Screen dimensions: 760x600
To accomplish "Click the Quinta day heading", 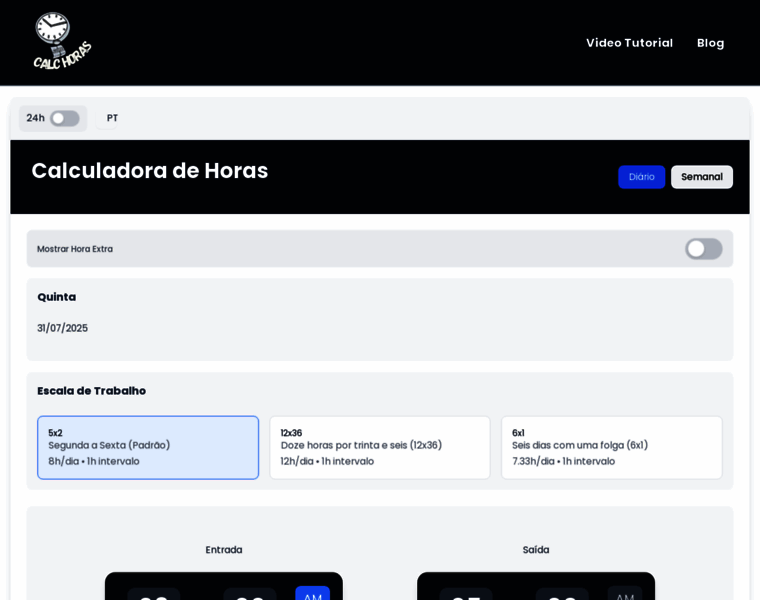I will [57, 297].
